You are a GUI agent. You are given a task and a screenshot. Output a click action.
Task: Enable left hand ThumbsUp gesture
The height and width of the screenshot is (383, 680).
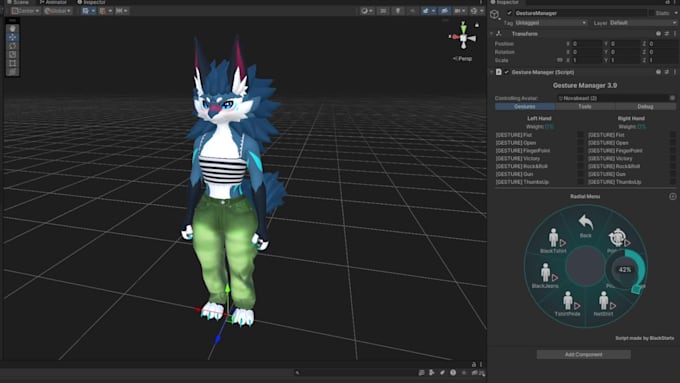[x=580, y=182]
